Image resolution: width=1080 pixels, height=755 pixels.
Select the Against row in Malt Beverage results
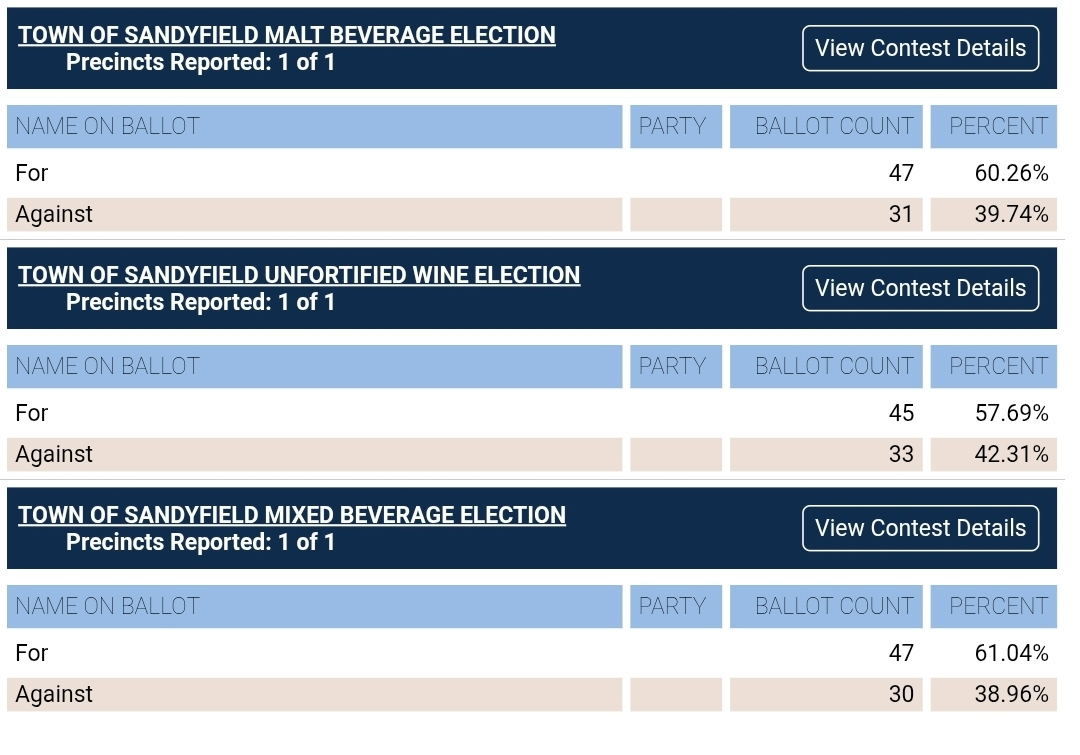click(54, 214)
